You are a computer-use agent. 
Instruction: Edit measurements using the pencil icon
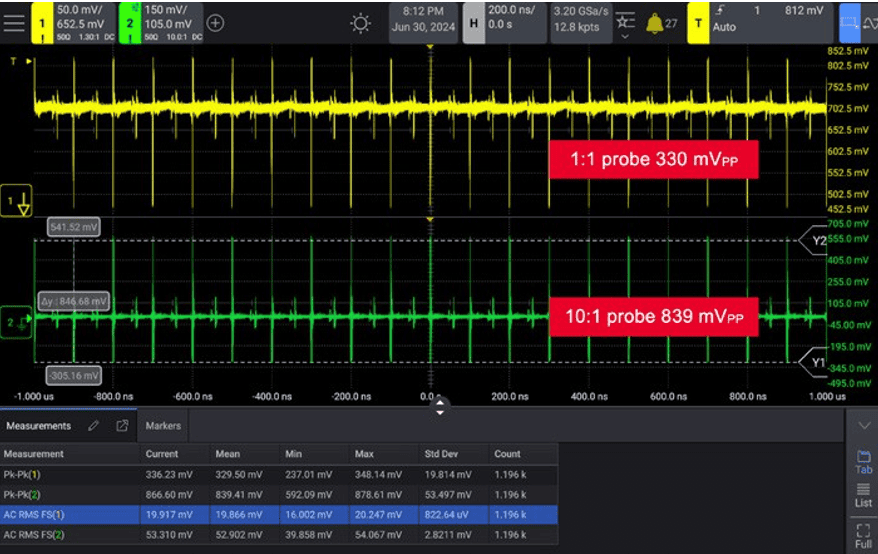pyautogui.click(x=93, y=426)
